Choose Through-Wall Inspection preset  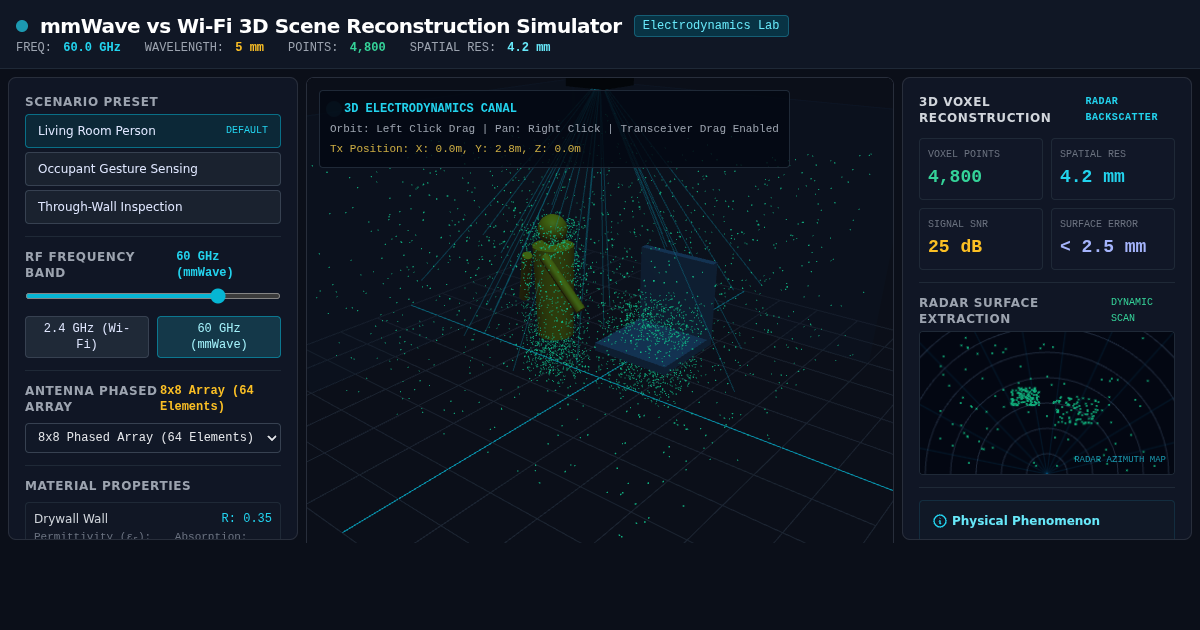pyautogui.click(x=153, y=207)
